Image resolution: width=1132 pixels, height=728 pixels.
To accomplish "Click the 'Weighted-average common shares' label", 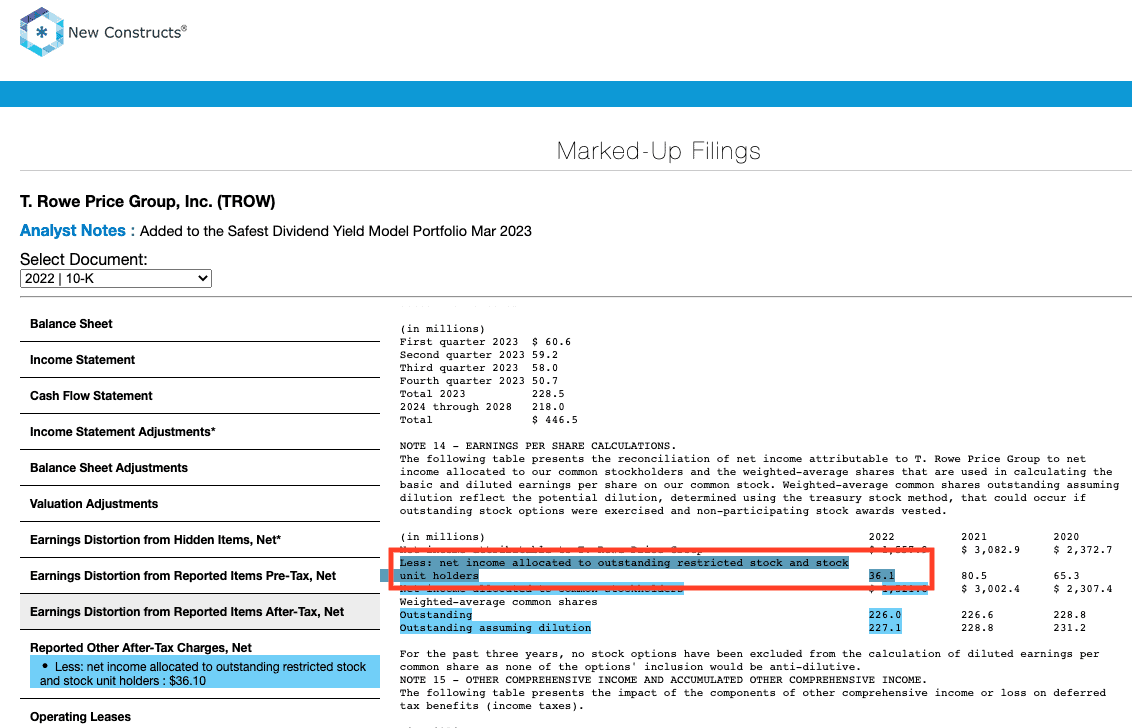I will click(x=498, y=602).
